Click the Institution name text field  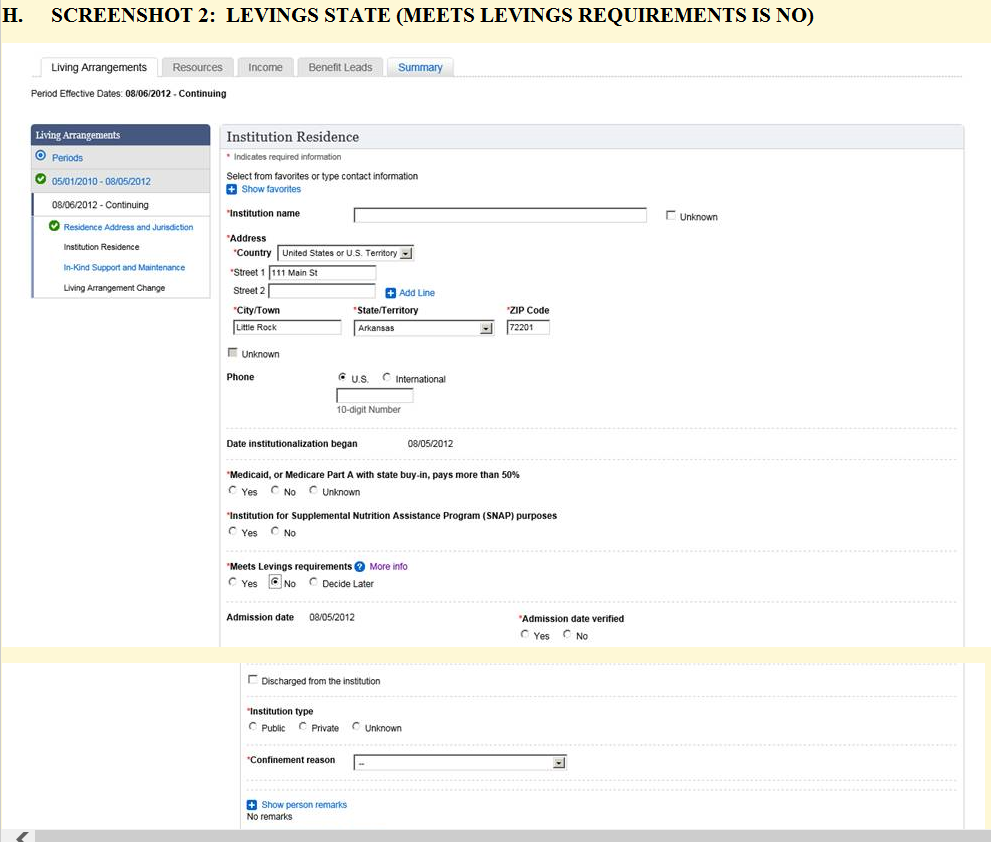pyautogui.click(x=500, y=215)
